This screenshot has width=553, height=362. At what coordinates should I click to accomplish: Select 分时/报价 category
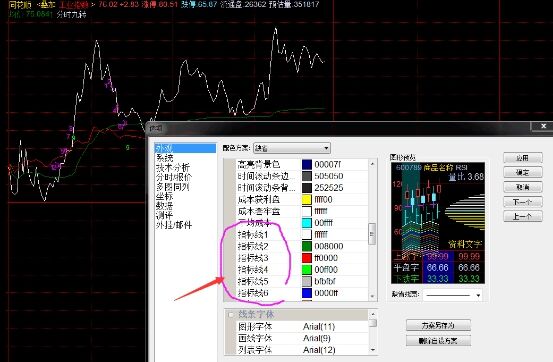point(174,177)
